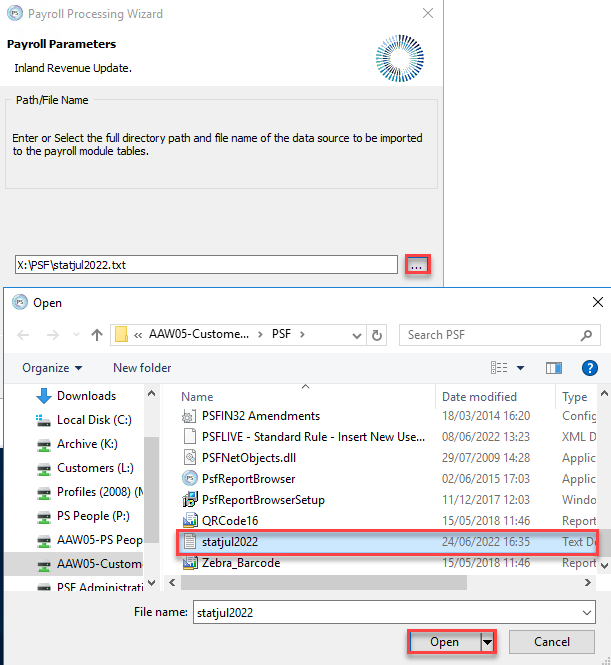Select the Downloads folder in the sidebar
The height and width of the screenshot is (665, 611).
click(x=86, y=396)
